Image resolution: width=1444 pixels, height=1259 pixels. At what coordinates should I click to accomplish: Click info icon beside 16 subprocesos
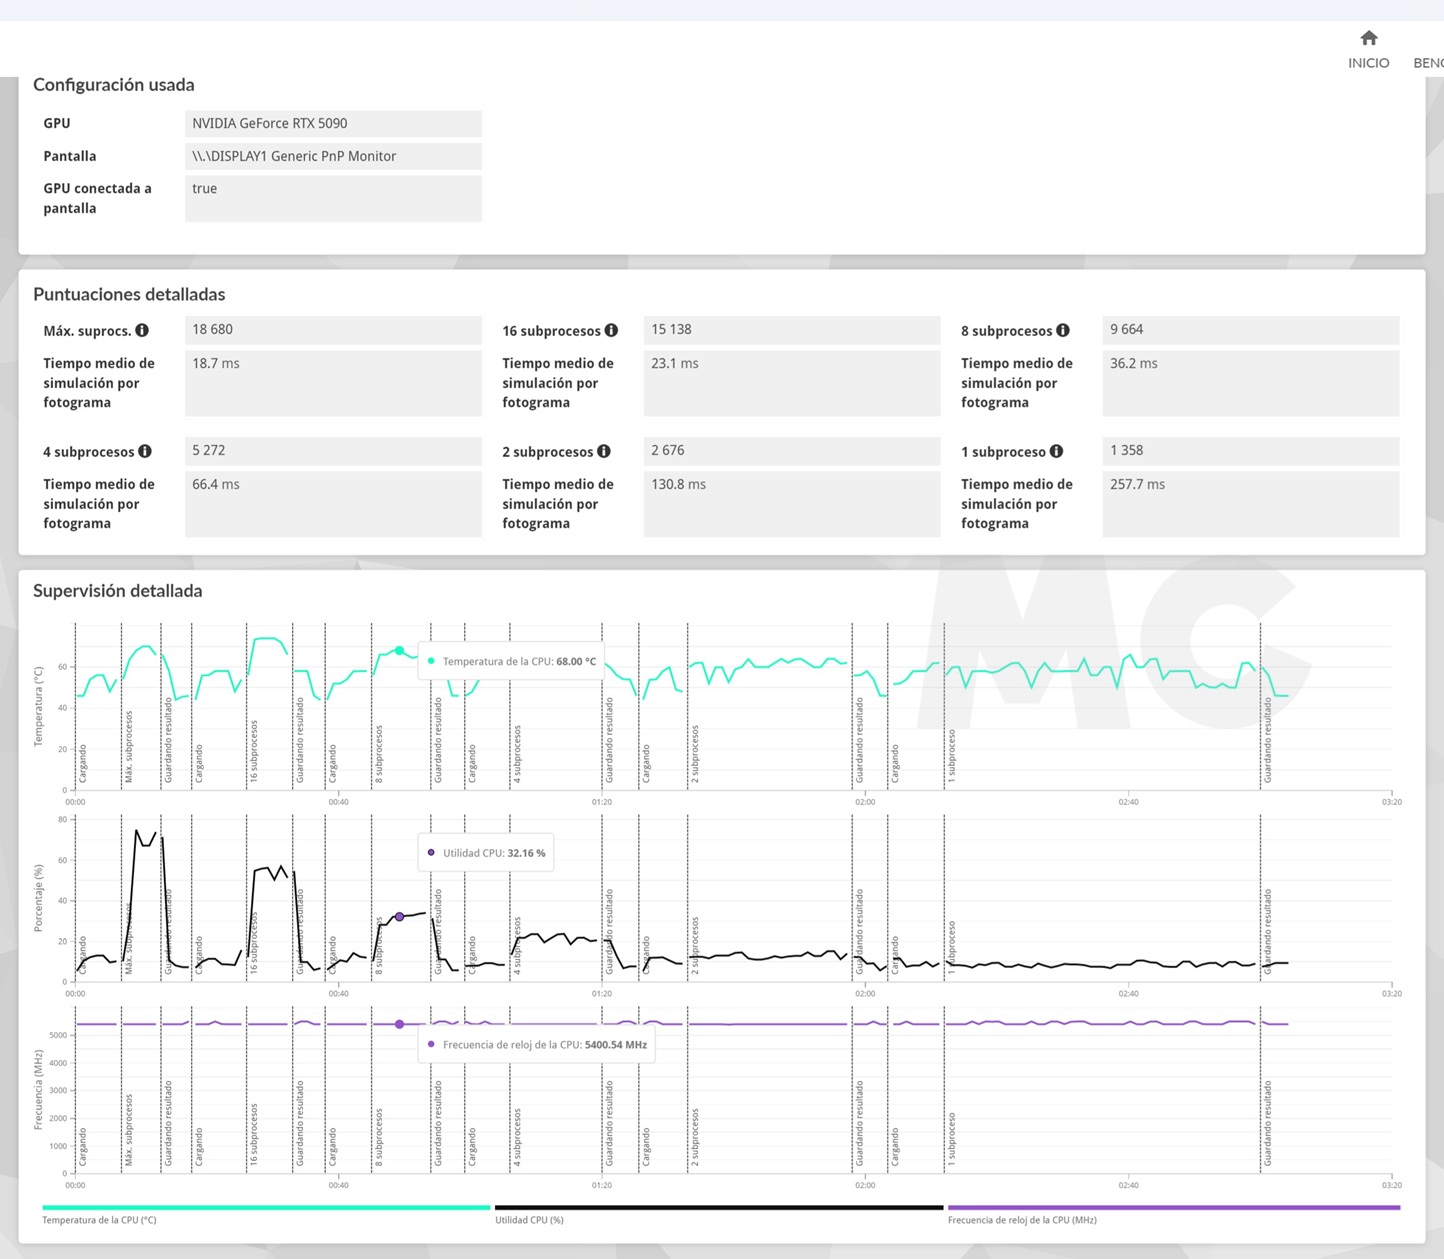coord(611,330)
